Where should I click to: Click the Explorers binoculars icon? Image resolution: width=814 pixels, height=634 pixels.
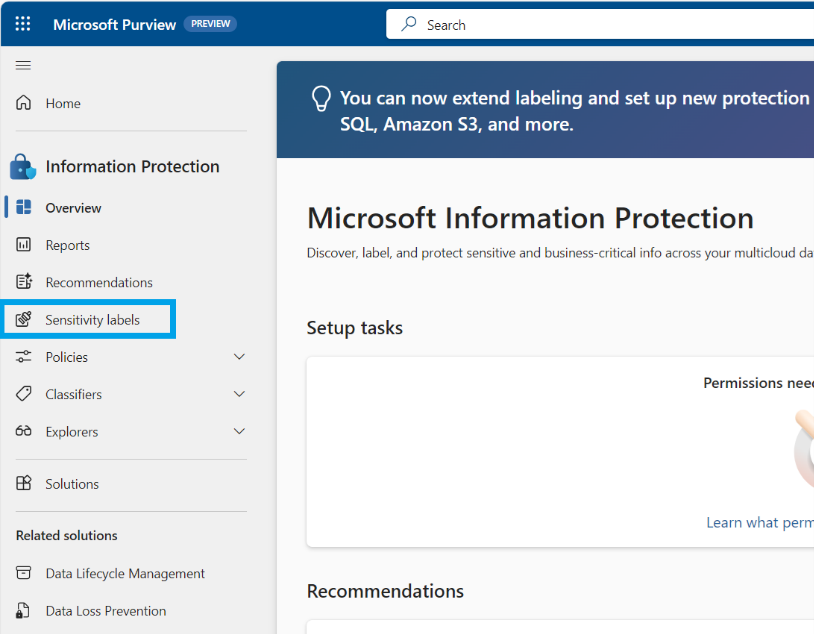24,432
